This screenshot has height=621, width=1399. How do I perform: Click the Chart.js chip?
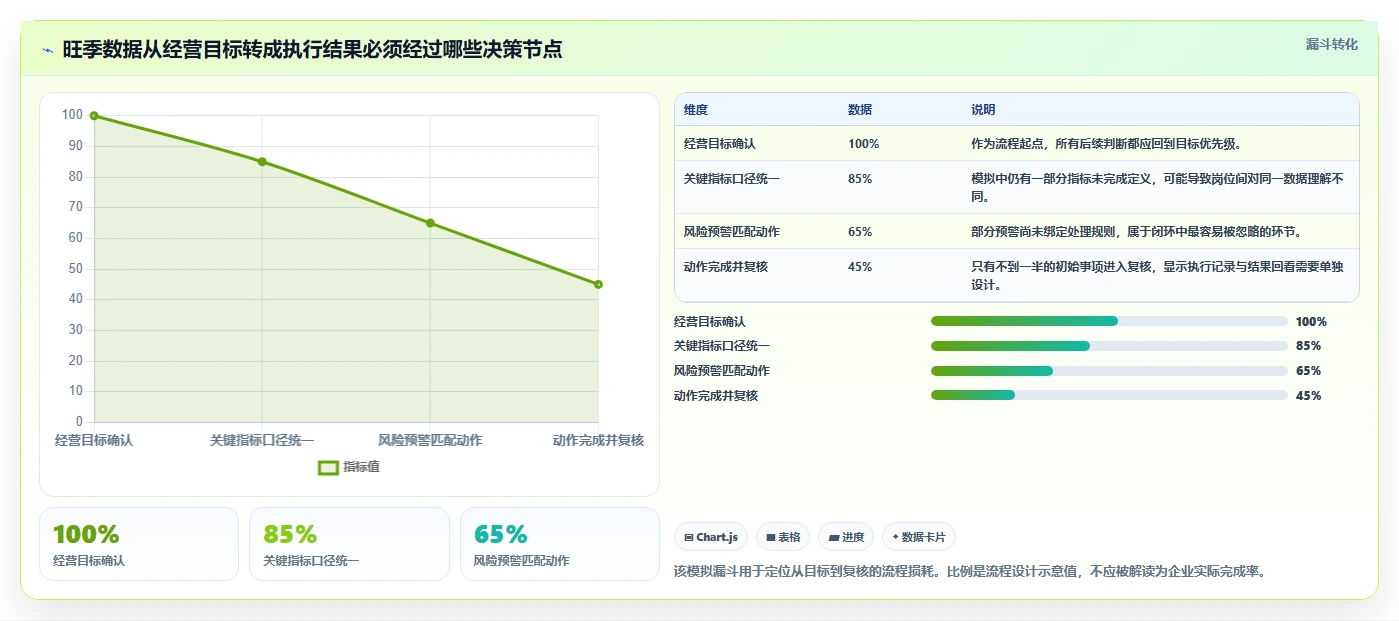pyautogui.click(x=710, y=537)
